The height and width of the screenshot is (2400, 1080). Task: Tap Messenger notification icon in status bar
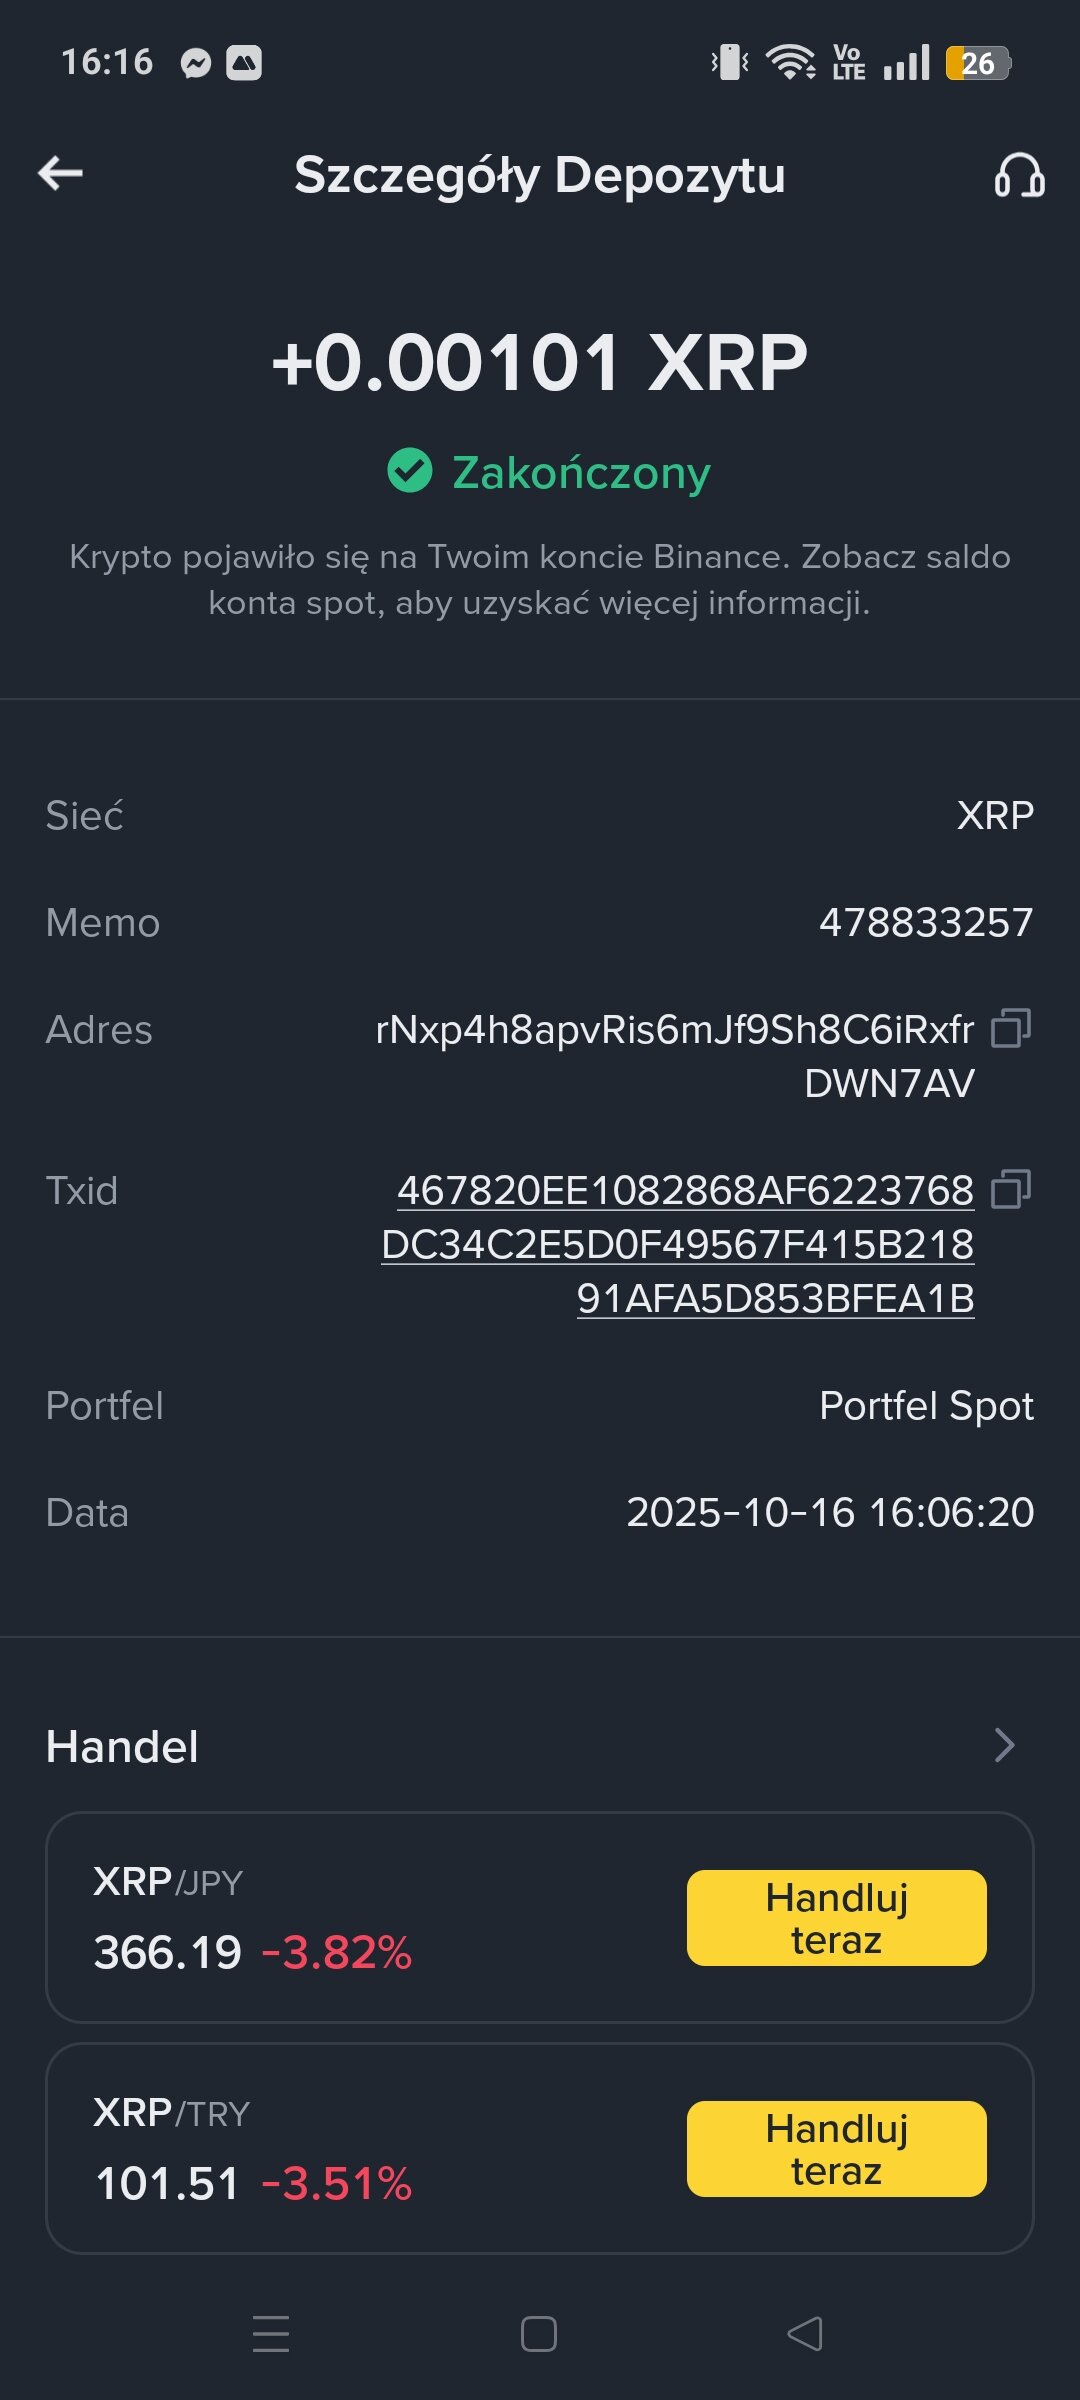pyautogui.click(x=196, y=63)
